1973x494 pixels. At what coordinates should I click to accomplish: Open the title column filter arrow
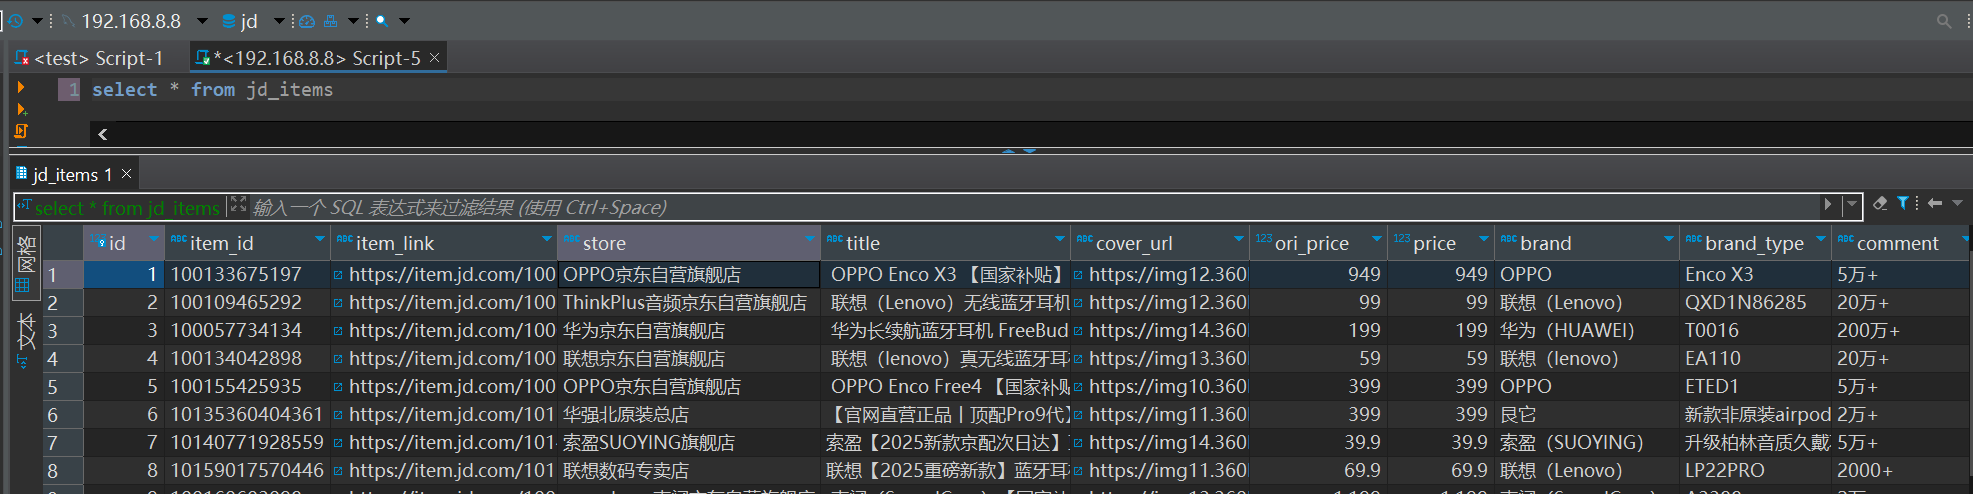coord(1060,239)
